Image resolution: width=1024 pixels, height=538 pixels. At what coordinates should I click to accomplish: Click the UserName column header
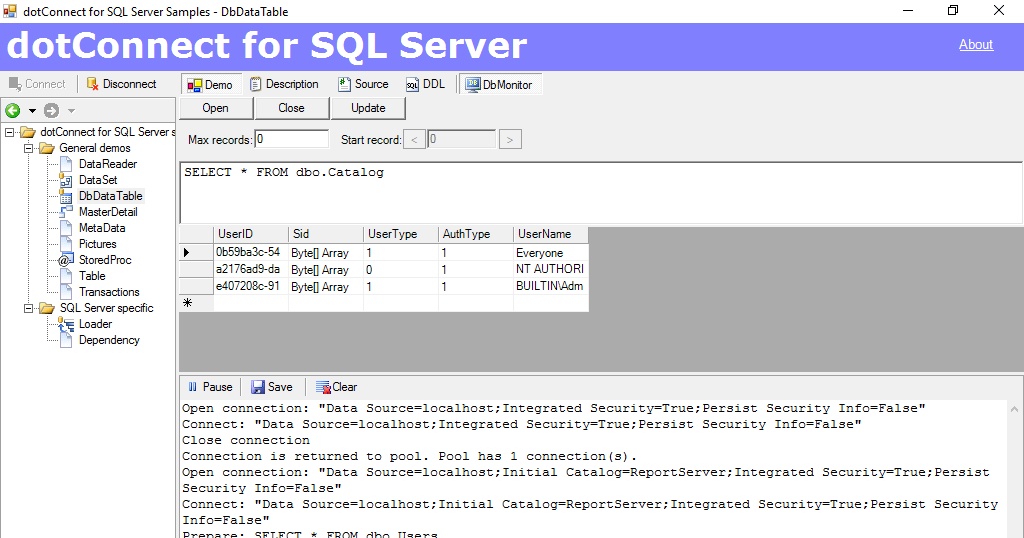click(551, 234)
